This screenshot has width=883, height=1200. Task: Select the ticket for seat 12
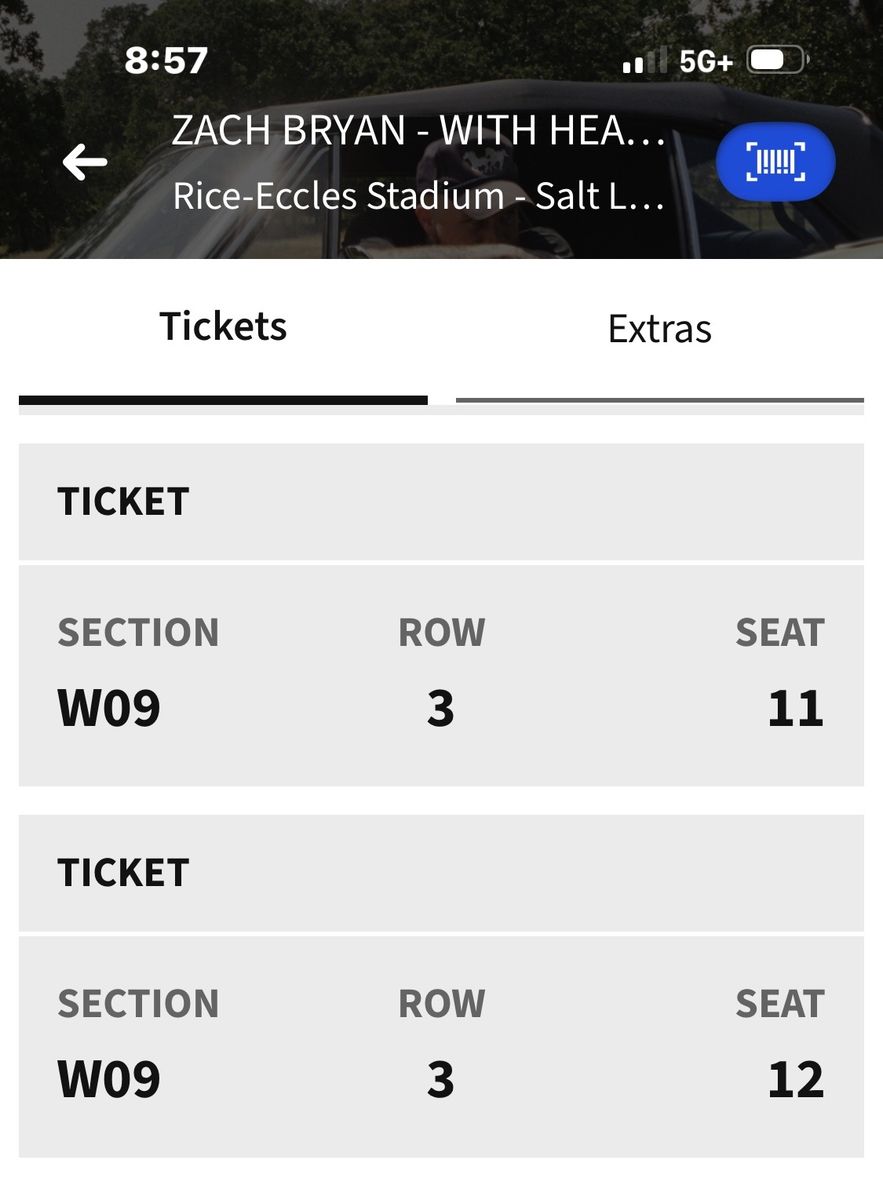point(441,1047)
